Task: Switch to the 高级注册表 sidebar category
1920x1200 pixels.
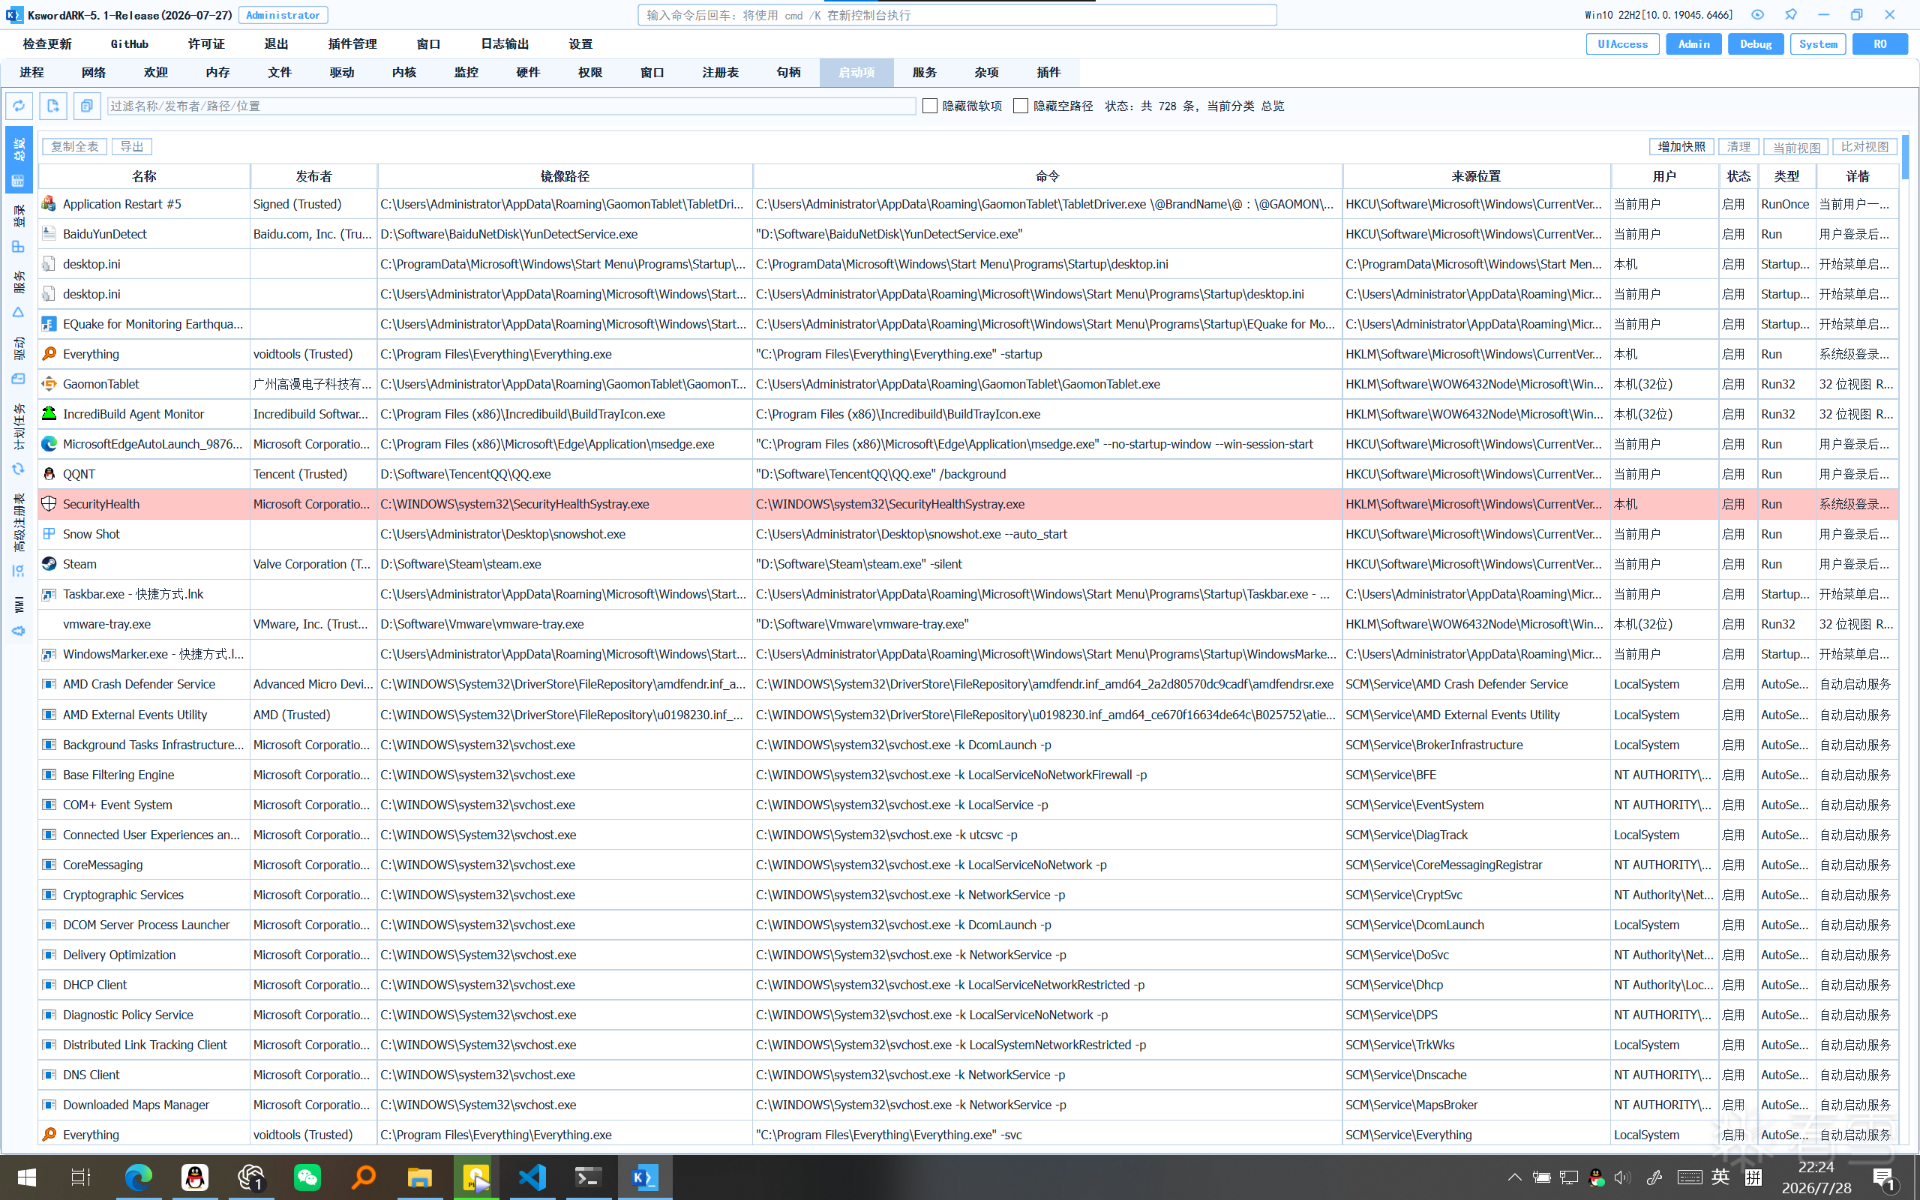Action: pyautogui.click(x=18, y=533)
